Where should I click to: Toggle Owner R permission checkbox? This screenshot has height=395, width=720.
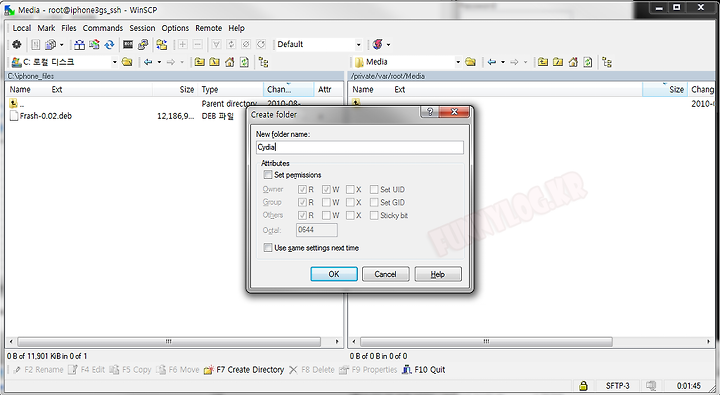coord(302,189)
